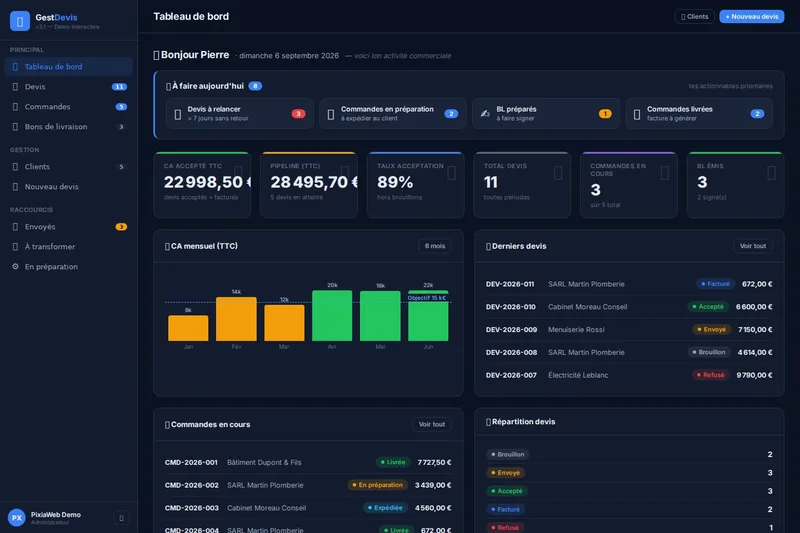
Task: Click the GestDevis logo icon
Action: pos(20,21)
